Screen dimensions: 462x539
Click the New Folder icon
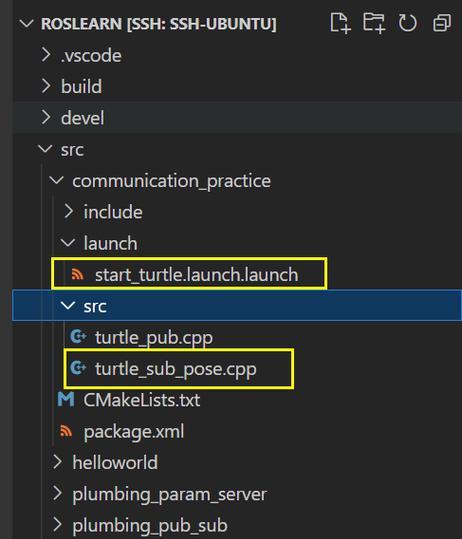coord(374,23)
